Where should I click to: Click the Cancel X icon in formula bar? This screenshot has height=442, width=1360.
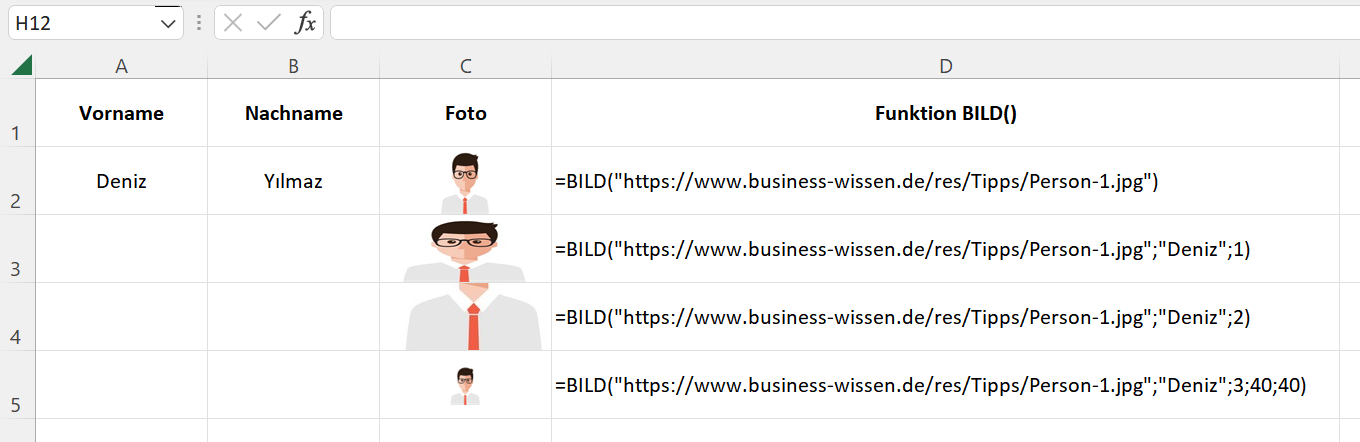point(233,23)
